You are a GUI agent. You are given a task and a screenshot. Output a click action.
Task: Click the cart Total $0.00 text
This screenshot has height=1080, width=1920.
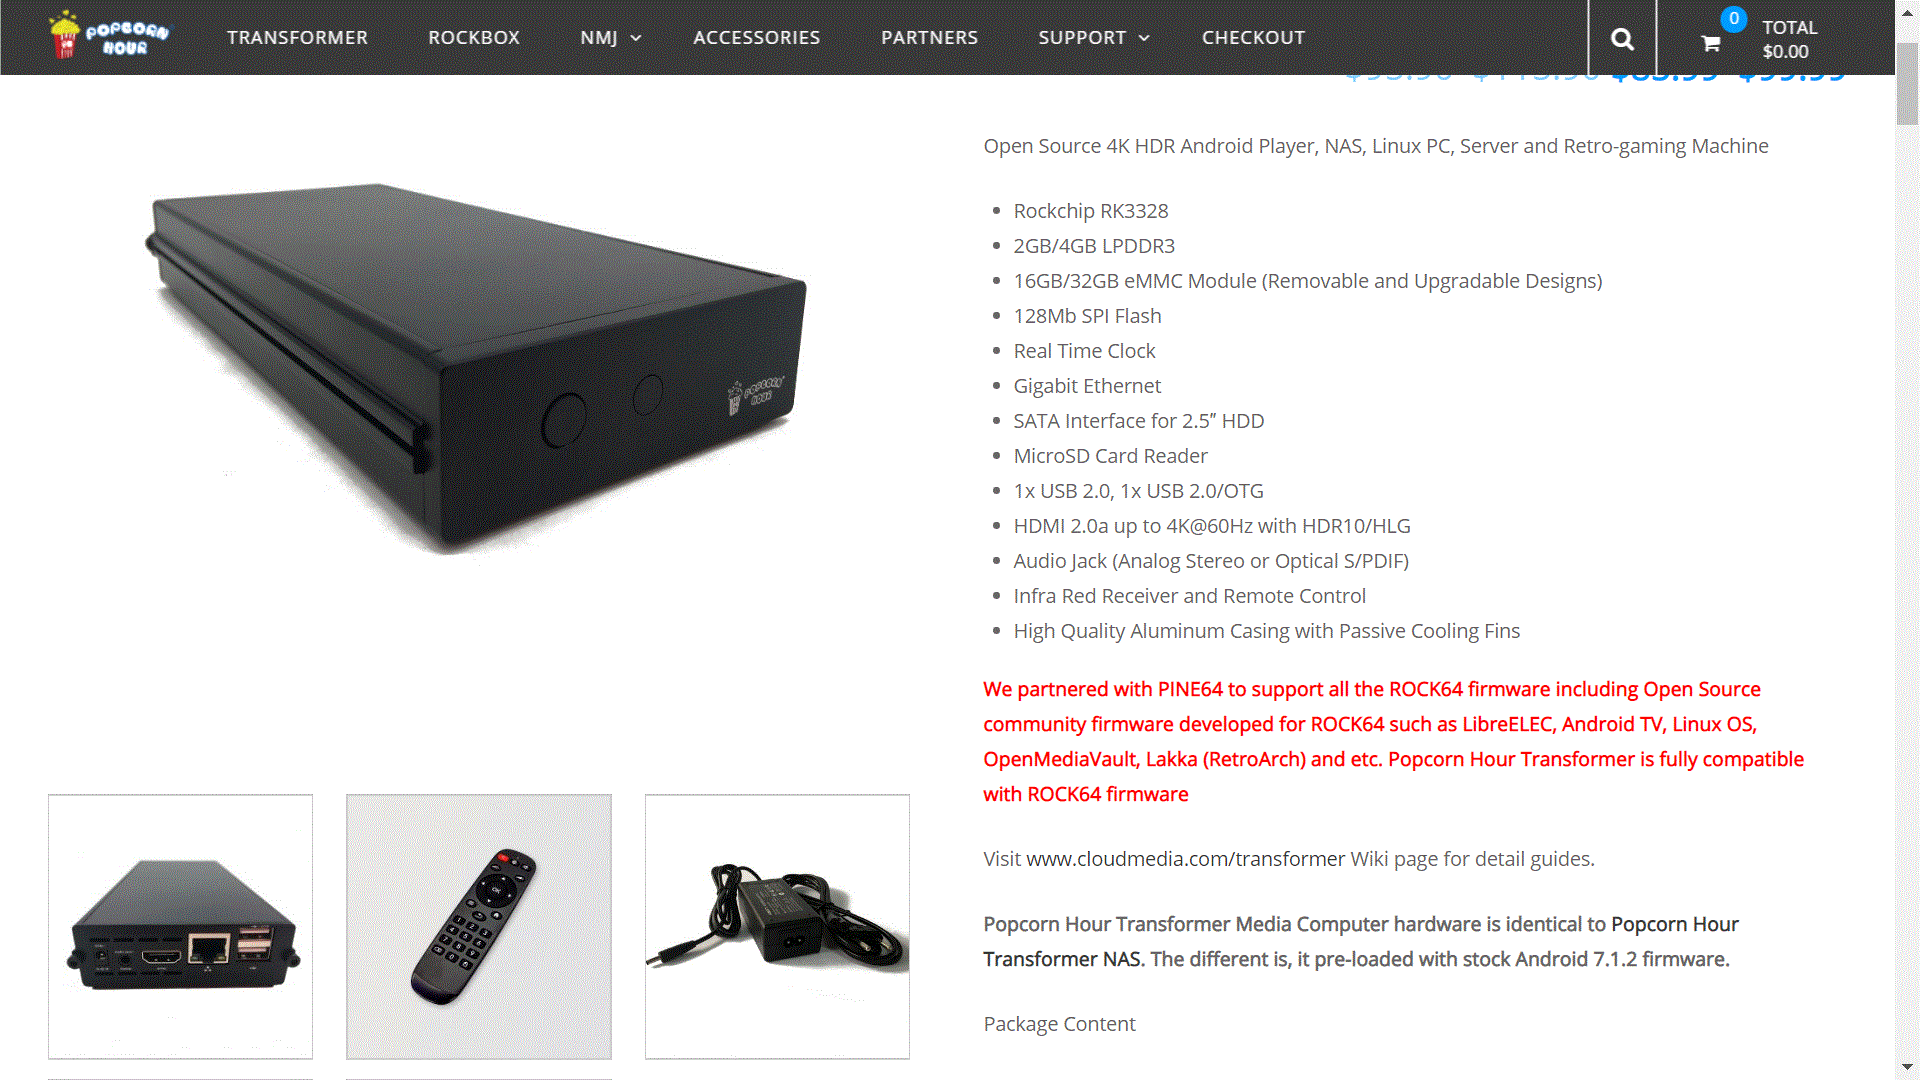pyautogui.click(x=1788, y=39)
